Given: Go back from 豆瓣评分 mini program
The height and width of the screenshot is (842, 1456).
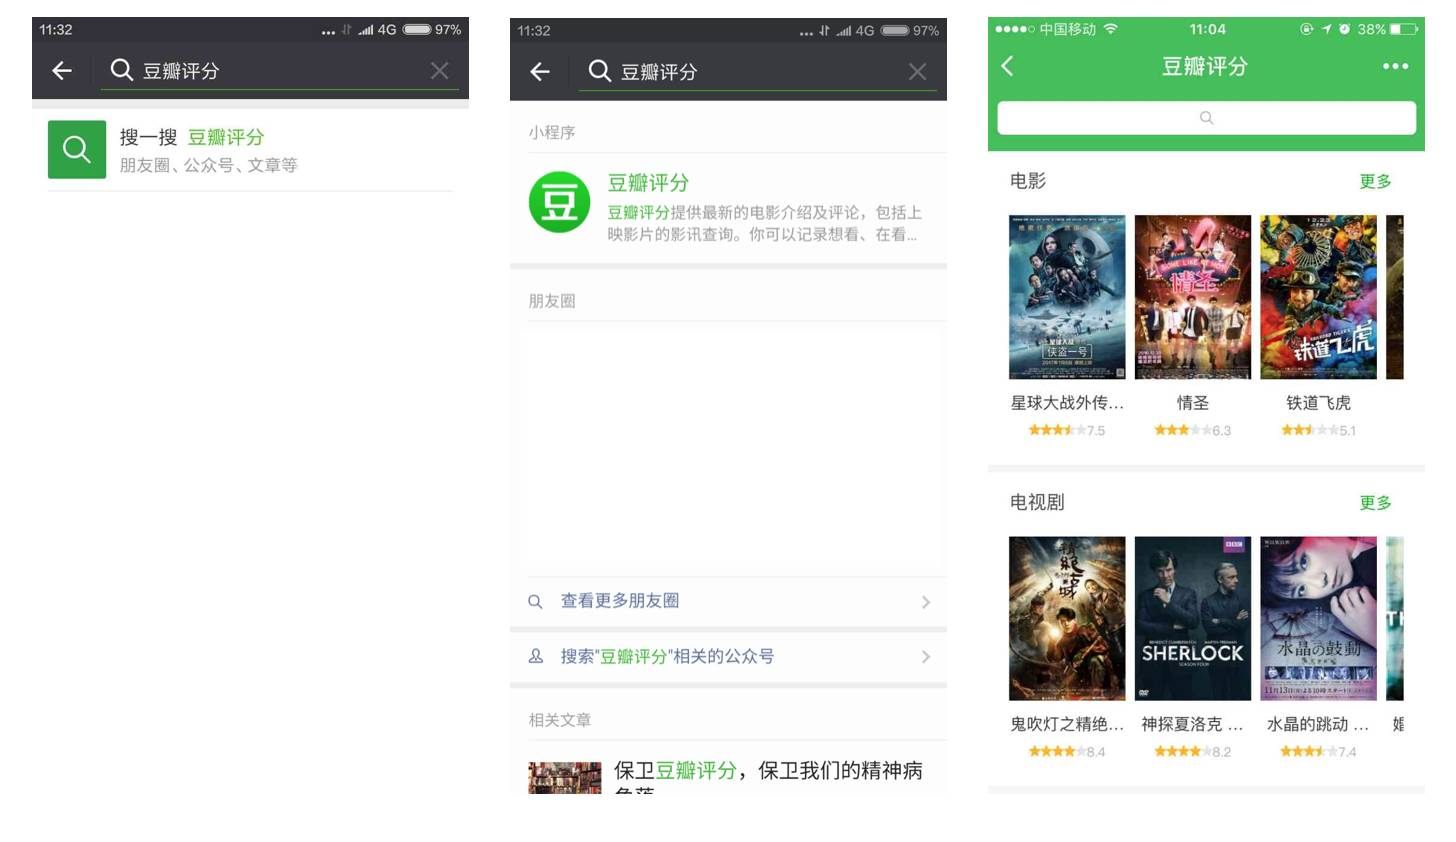Looking at the screenshot, I should pos(1007,66).
